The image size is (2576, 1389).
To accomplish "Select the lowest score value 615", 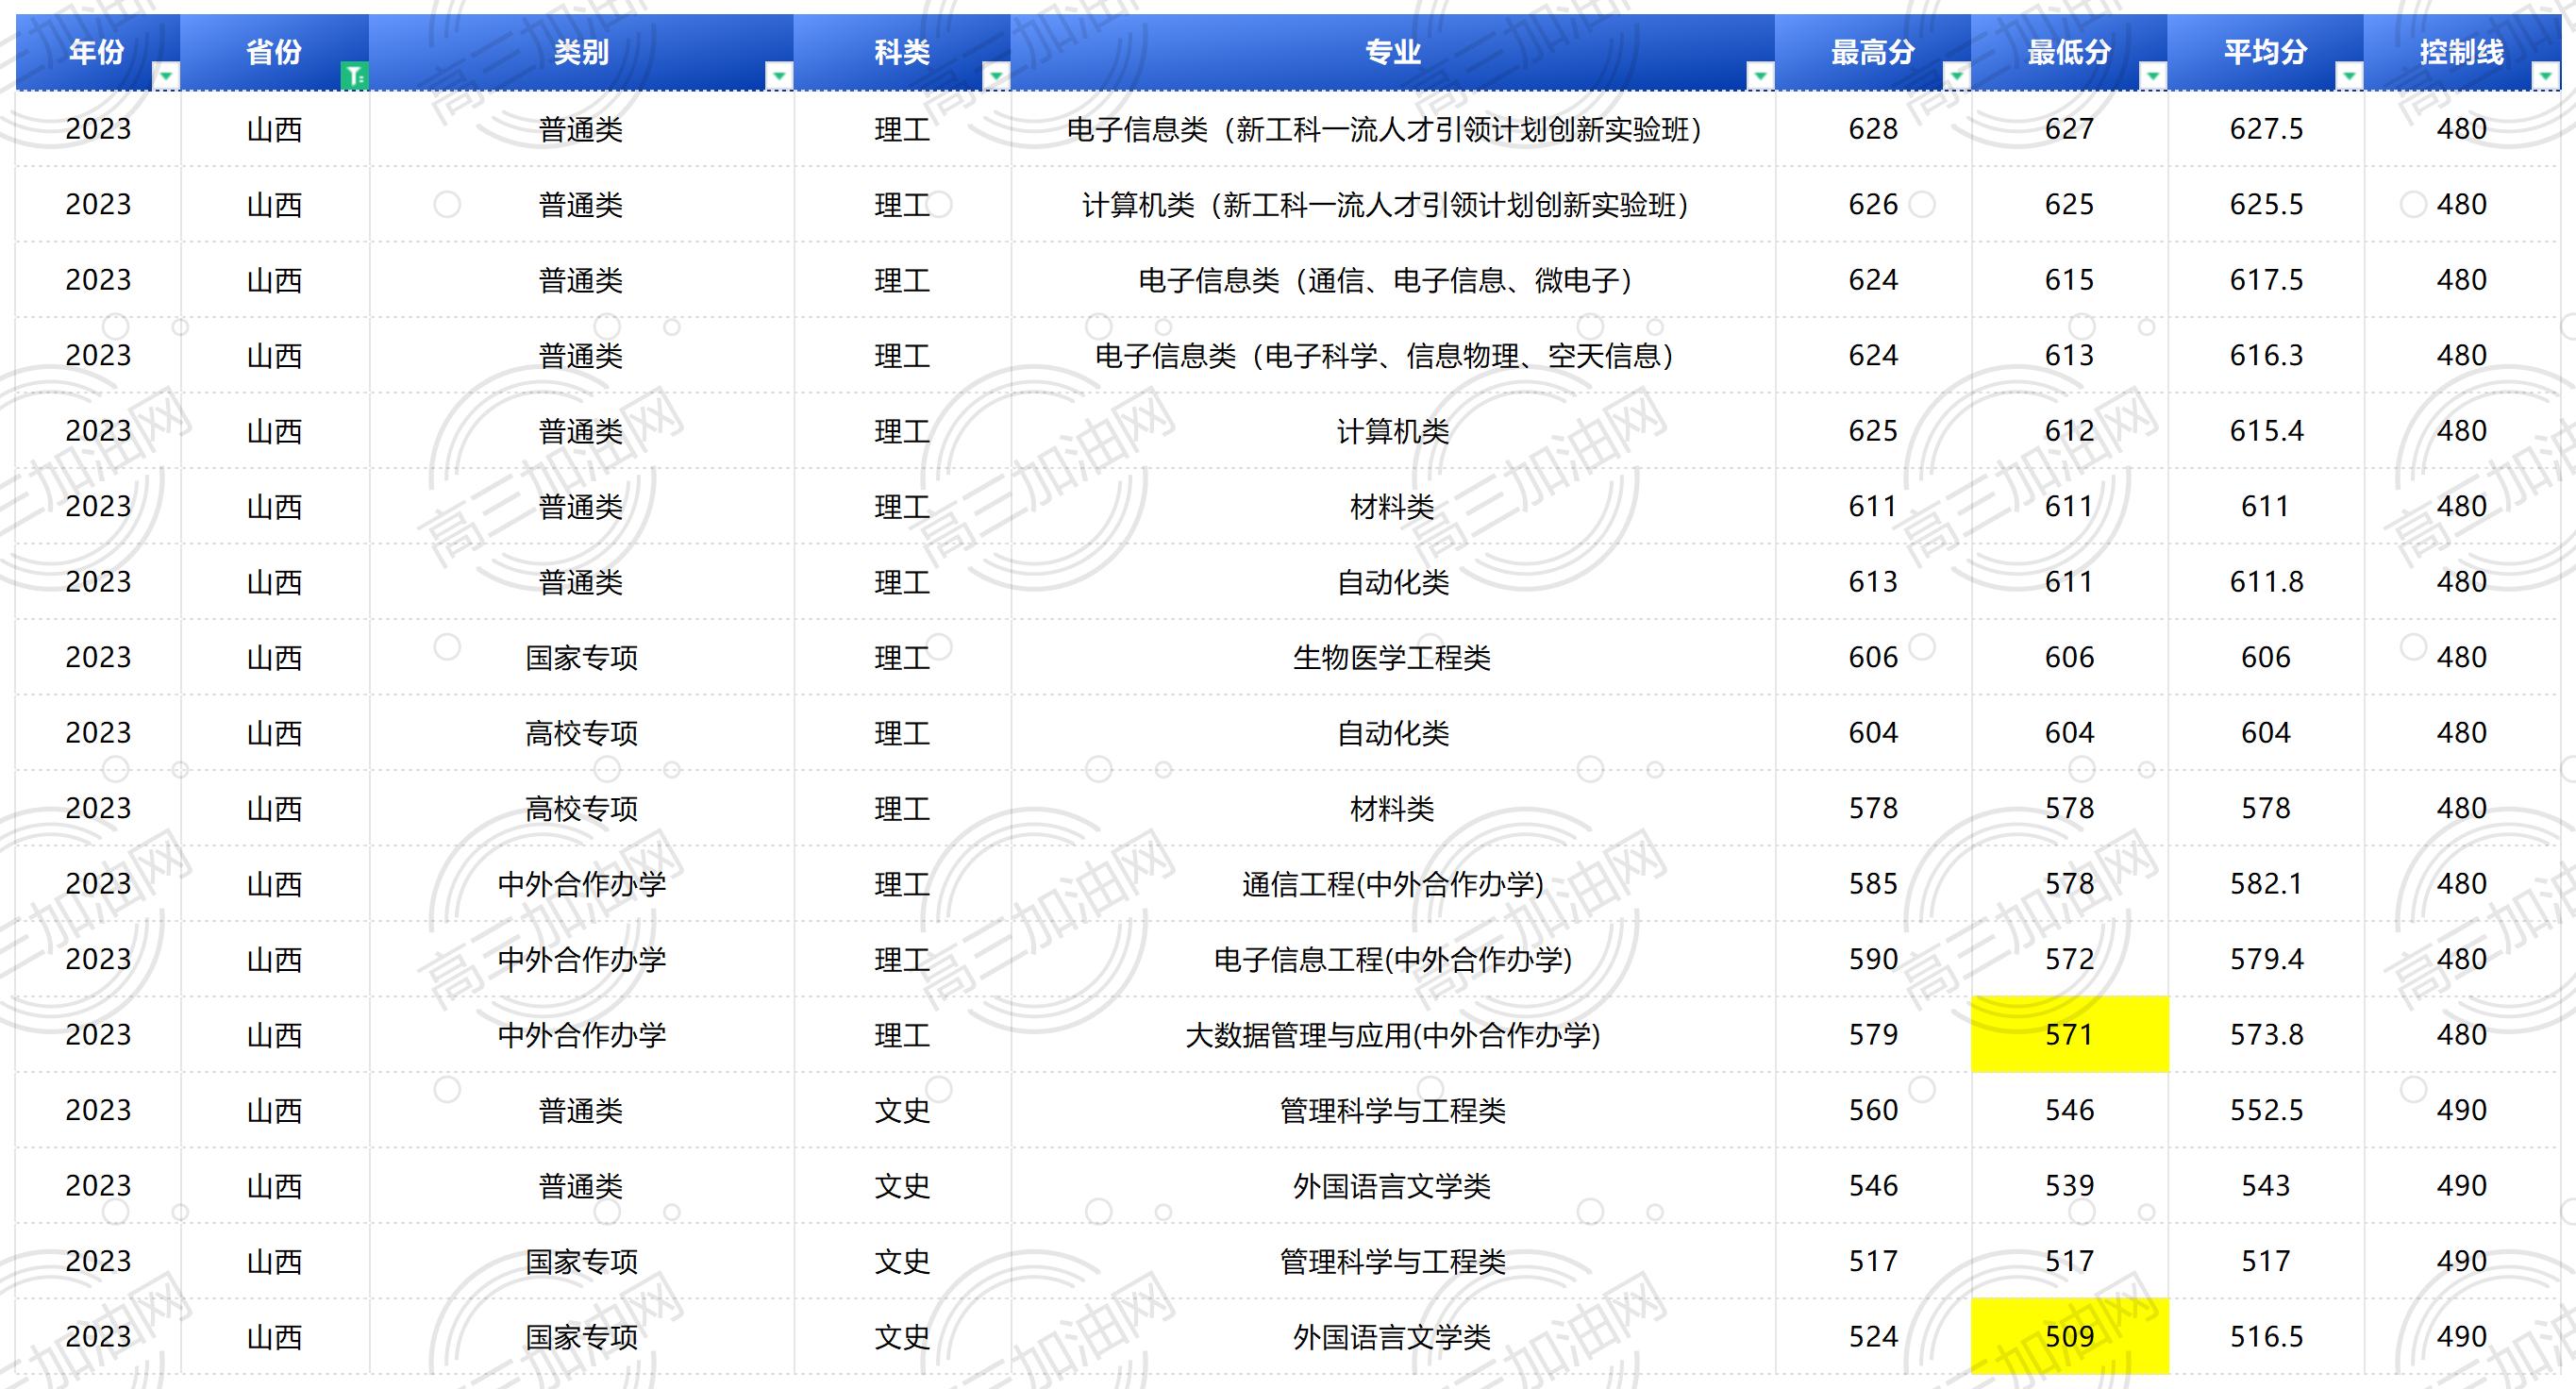I will [x=2069, y=280].
